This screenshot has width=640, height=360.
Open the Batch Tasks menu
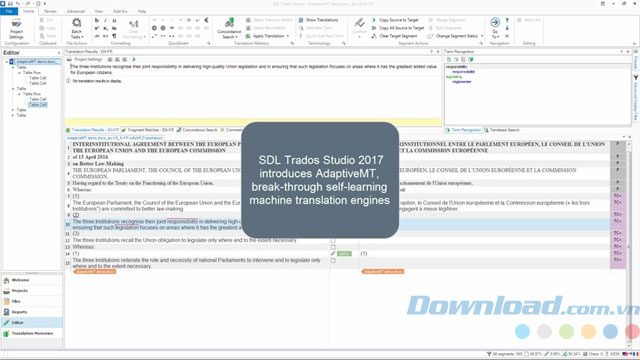pyautogui.click(x=76, y=29)
